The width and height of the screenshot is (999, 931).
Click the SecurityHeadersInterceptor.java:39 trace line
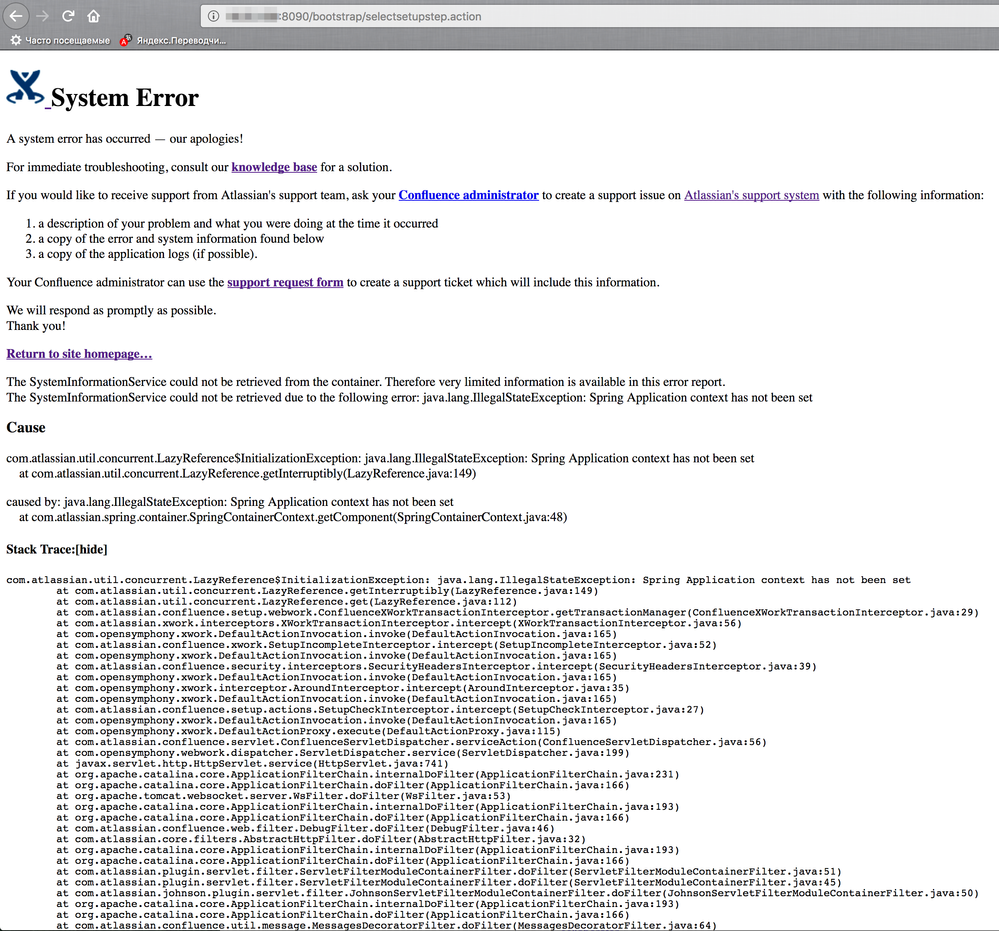click(x=436, y=667)
